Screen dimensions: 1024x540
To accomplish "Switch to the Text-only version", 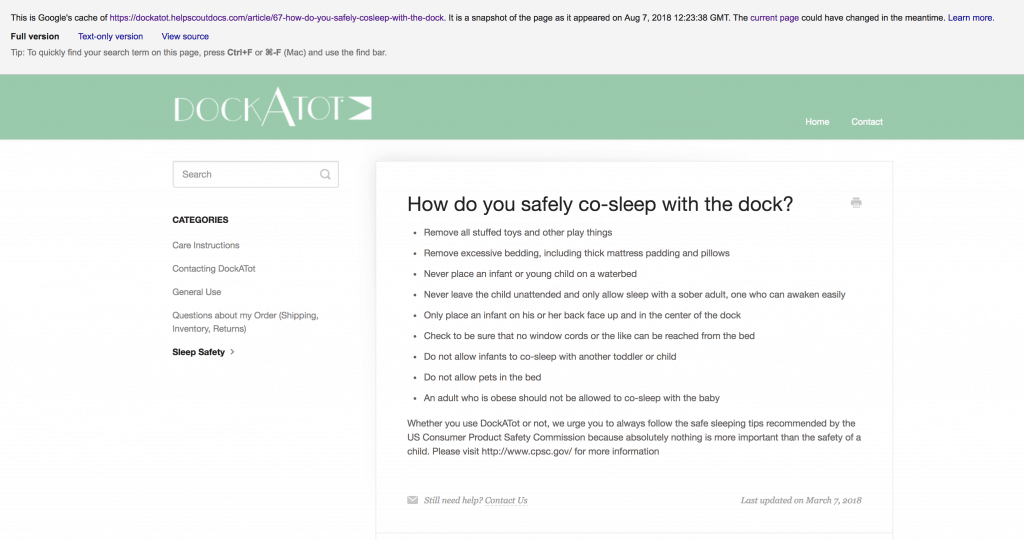I will (x=111, y=36).
